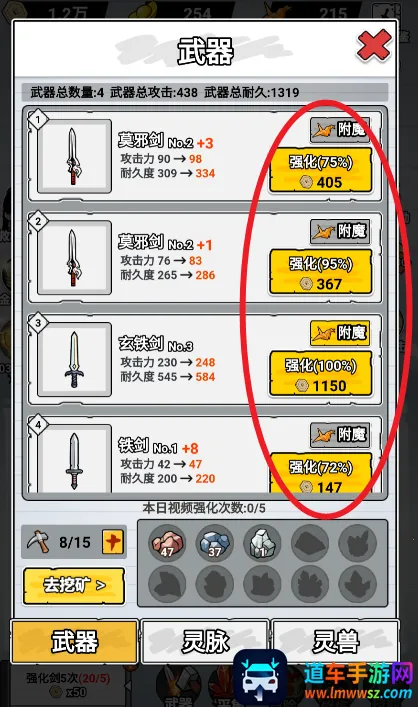Go mining via 去挖矿 button
The image size is (418, 707).
click(74, 586)
